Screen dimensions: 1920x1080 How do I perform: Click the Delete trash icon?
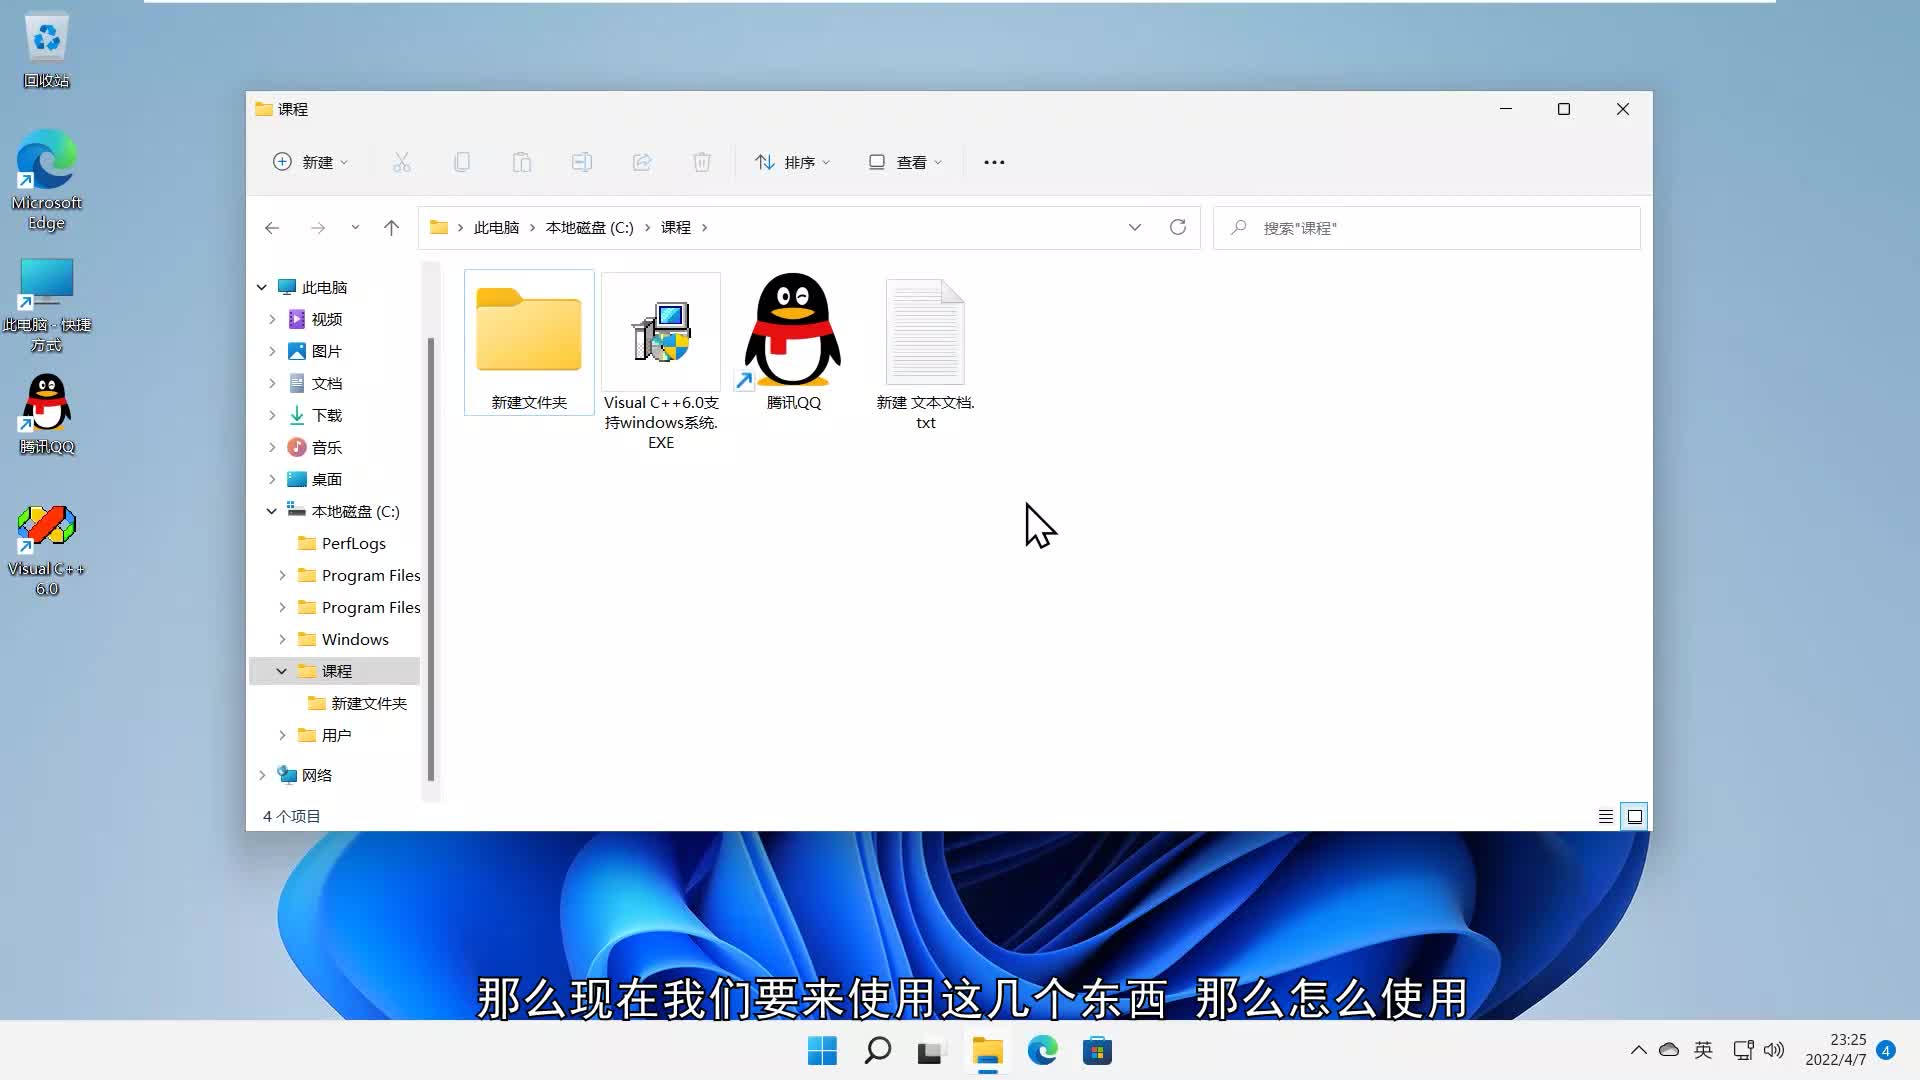tap(702, 162)
